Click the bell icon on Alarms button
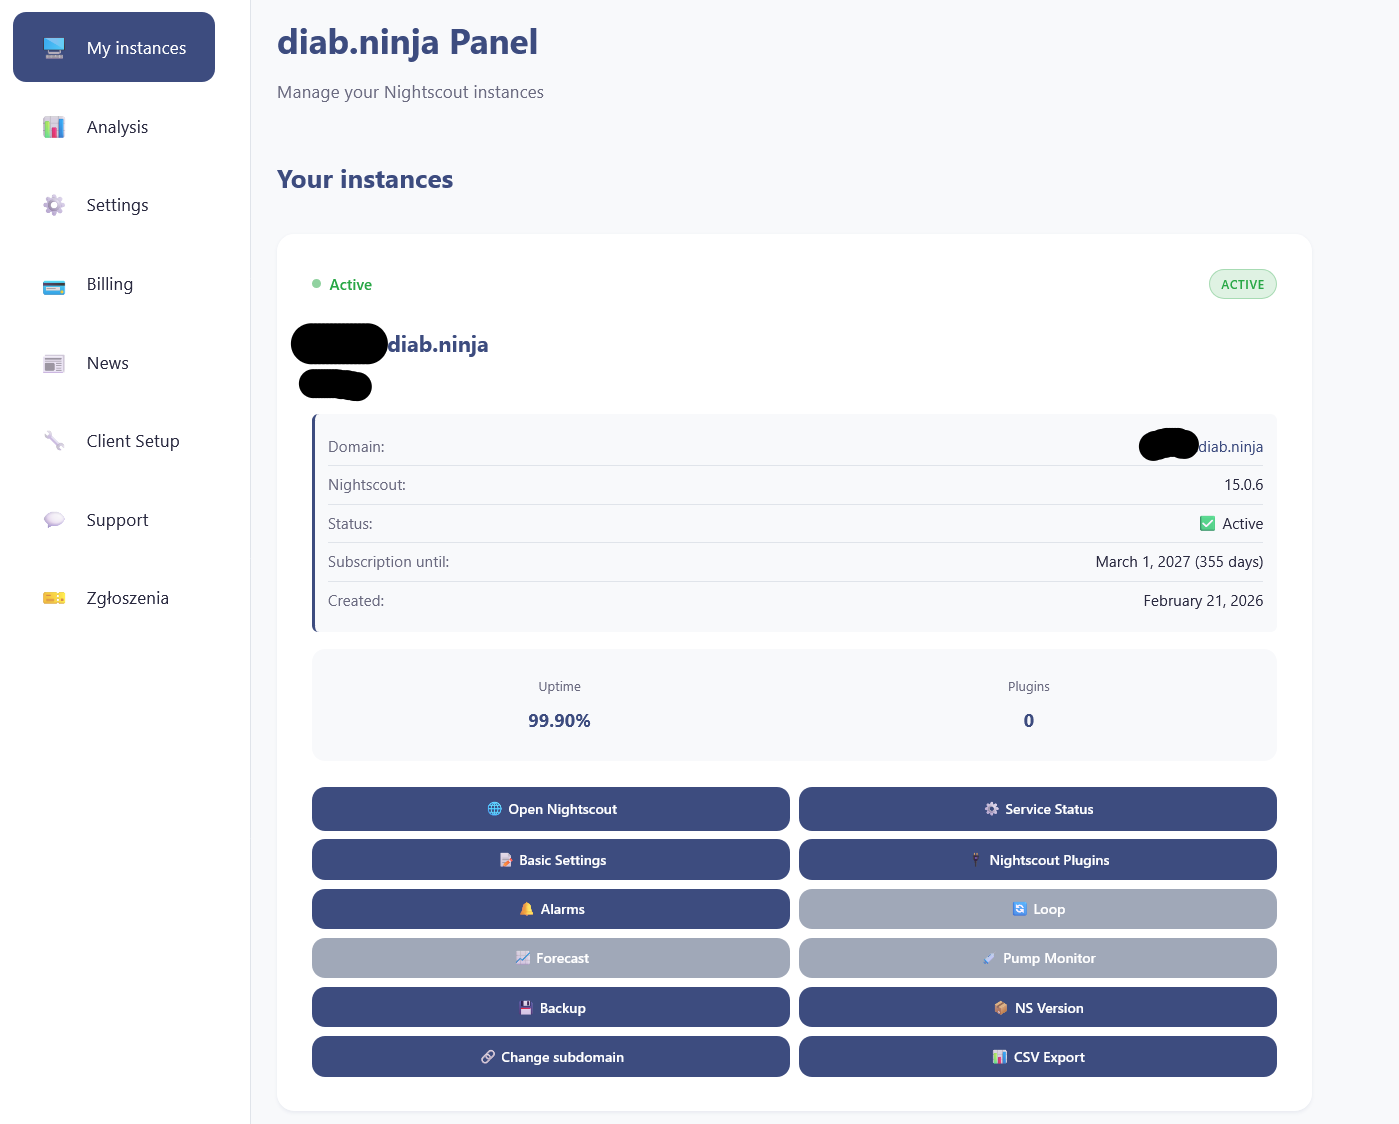The width and height of the screenshot is (1399, 1124). pyautogui.click(x=527, y=909)
